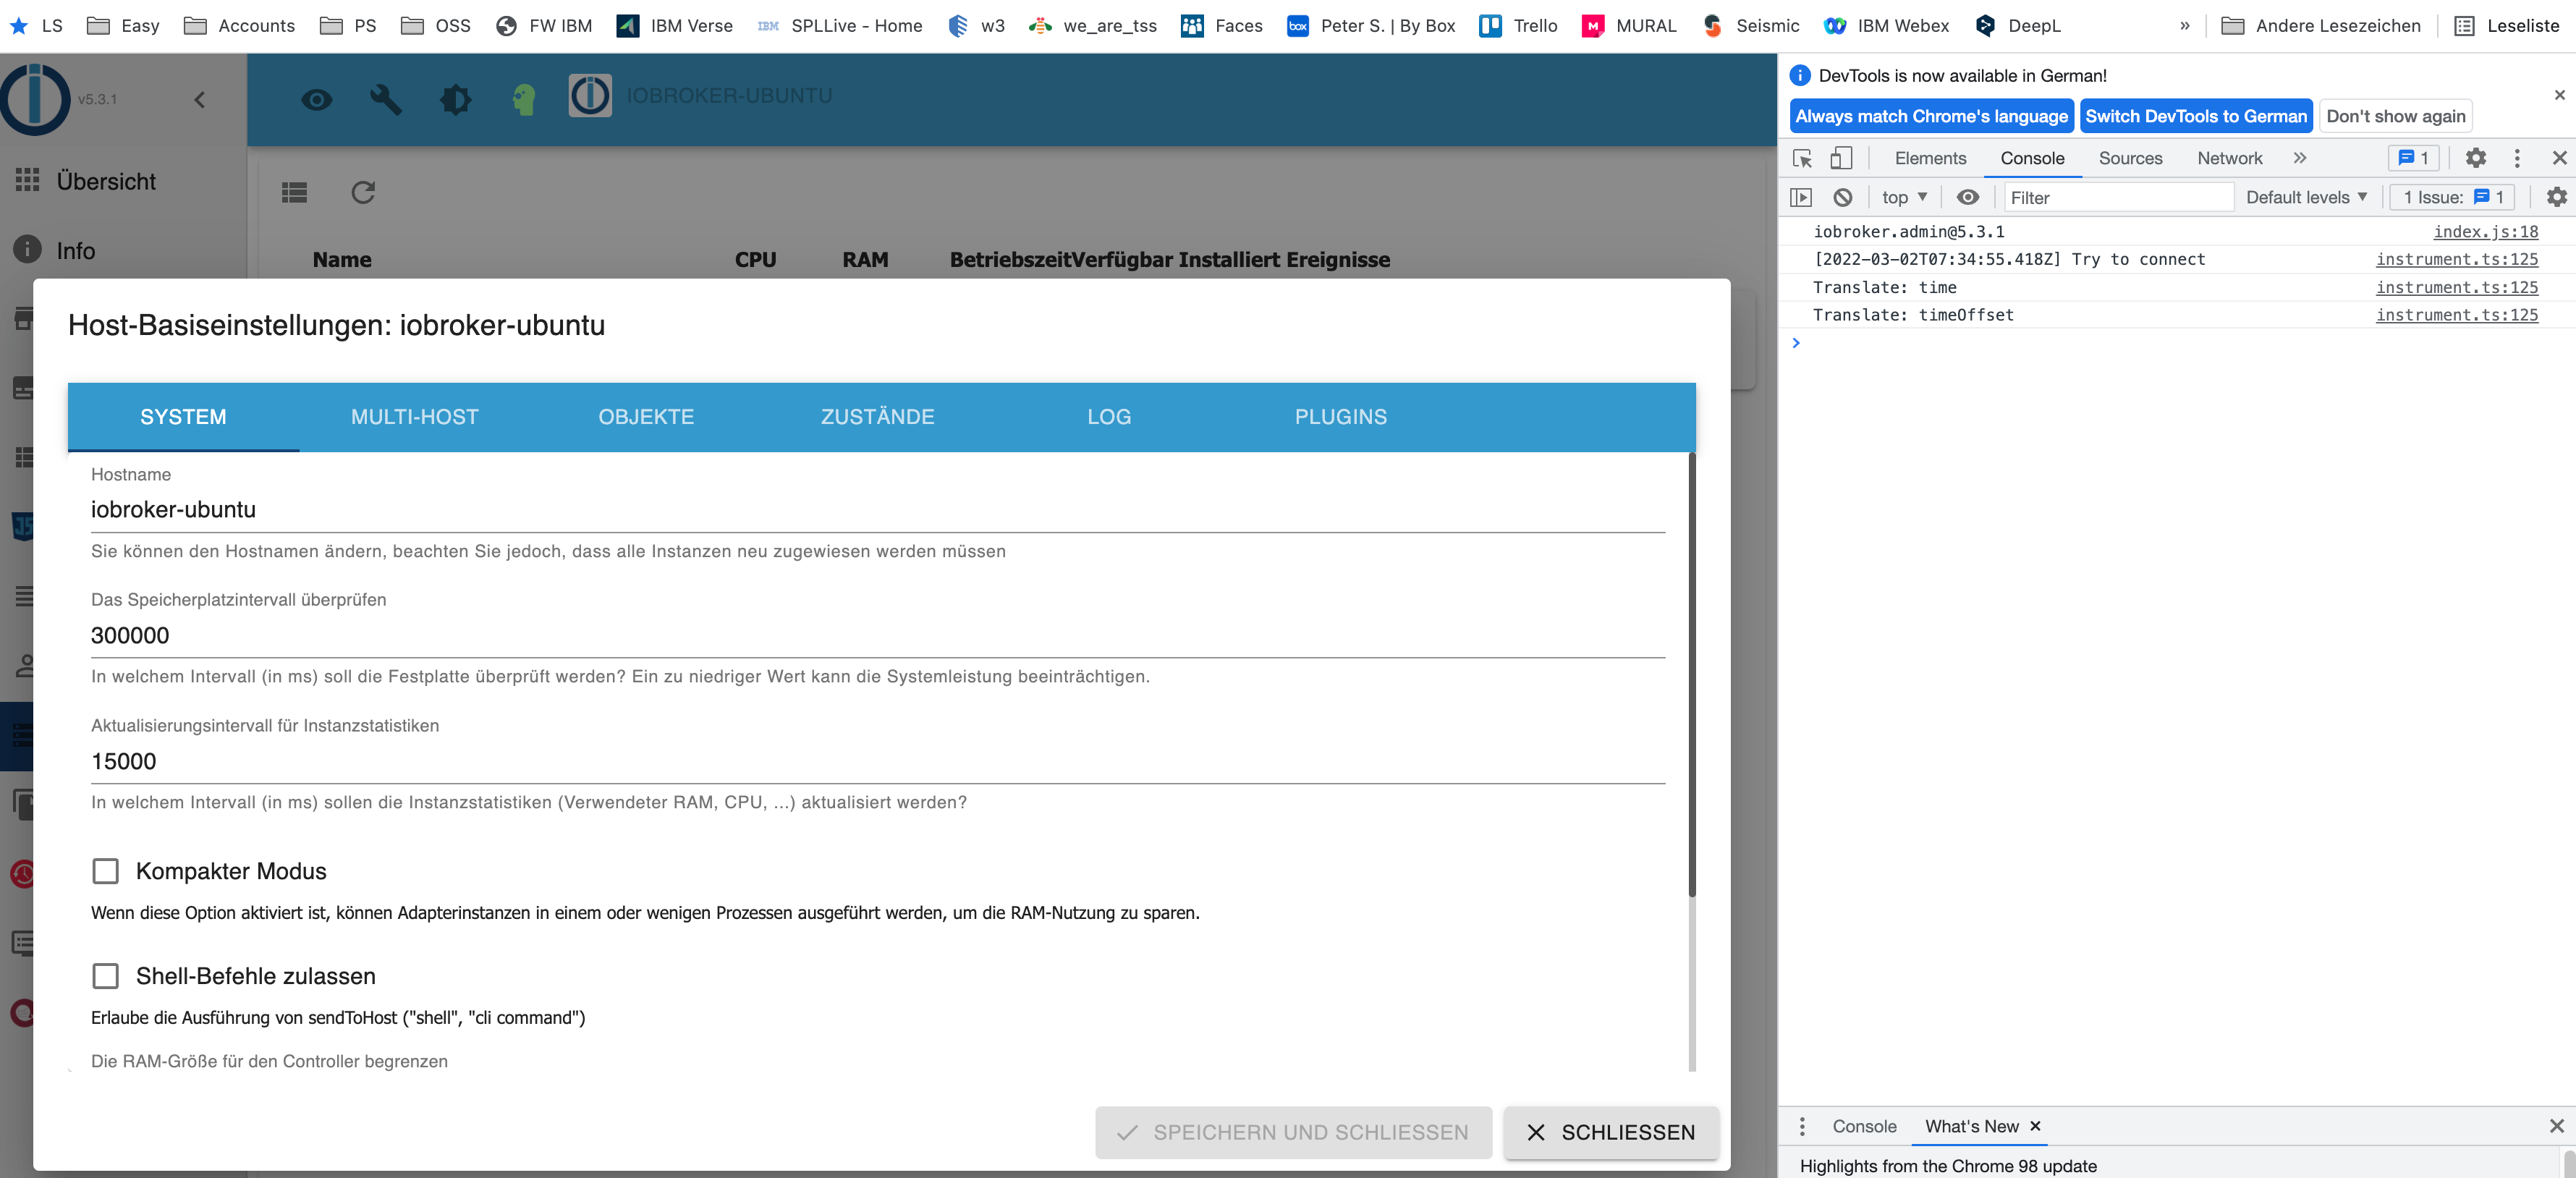Click drawer three-dot menu icon
The image size is (2576, 1178).
(x=1802, y=1126)
